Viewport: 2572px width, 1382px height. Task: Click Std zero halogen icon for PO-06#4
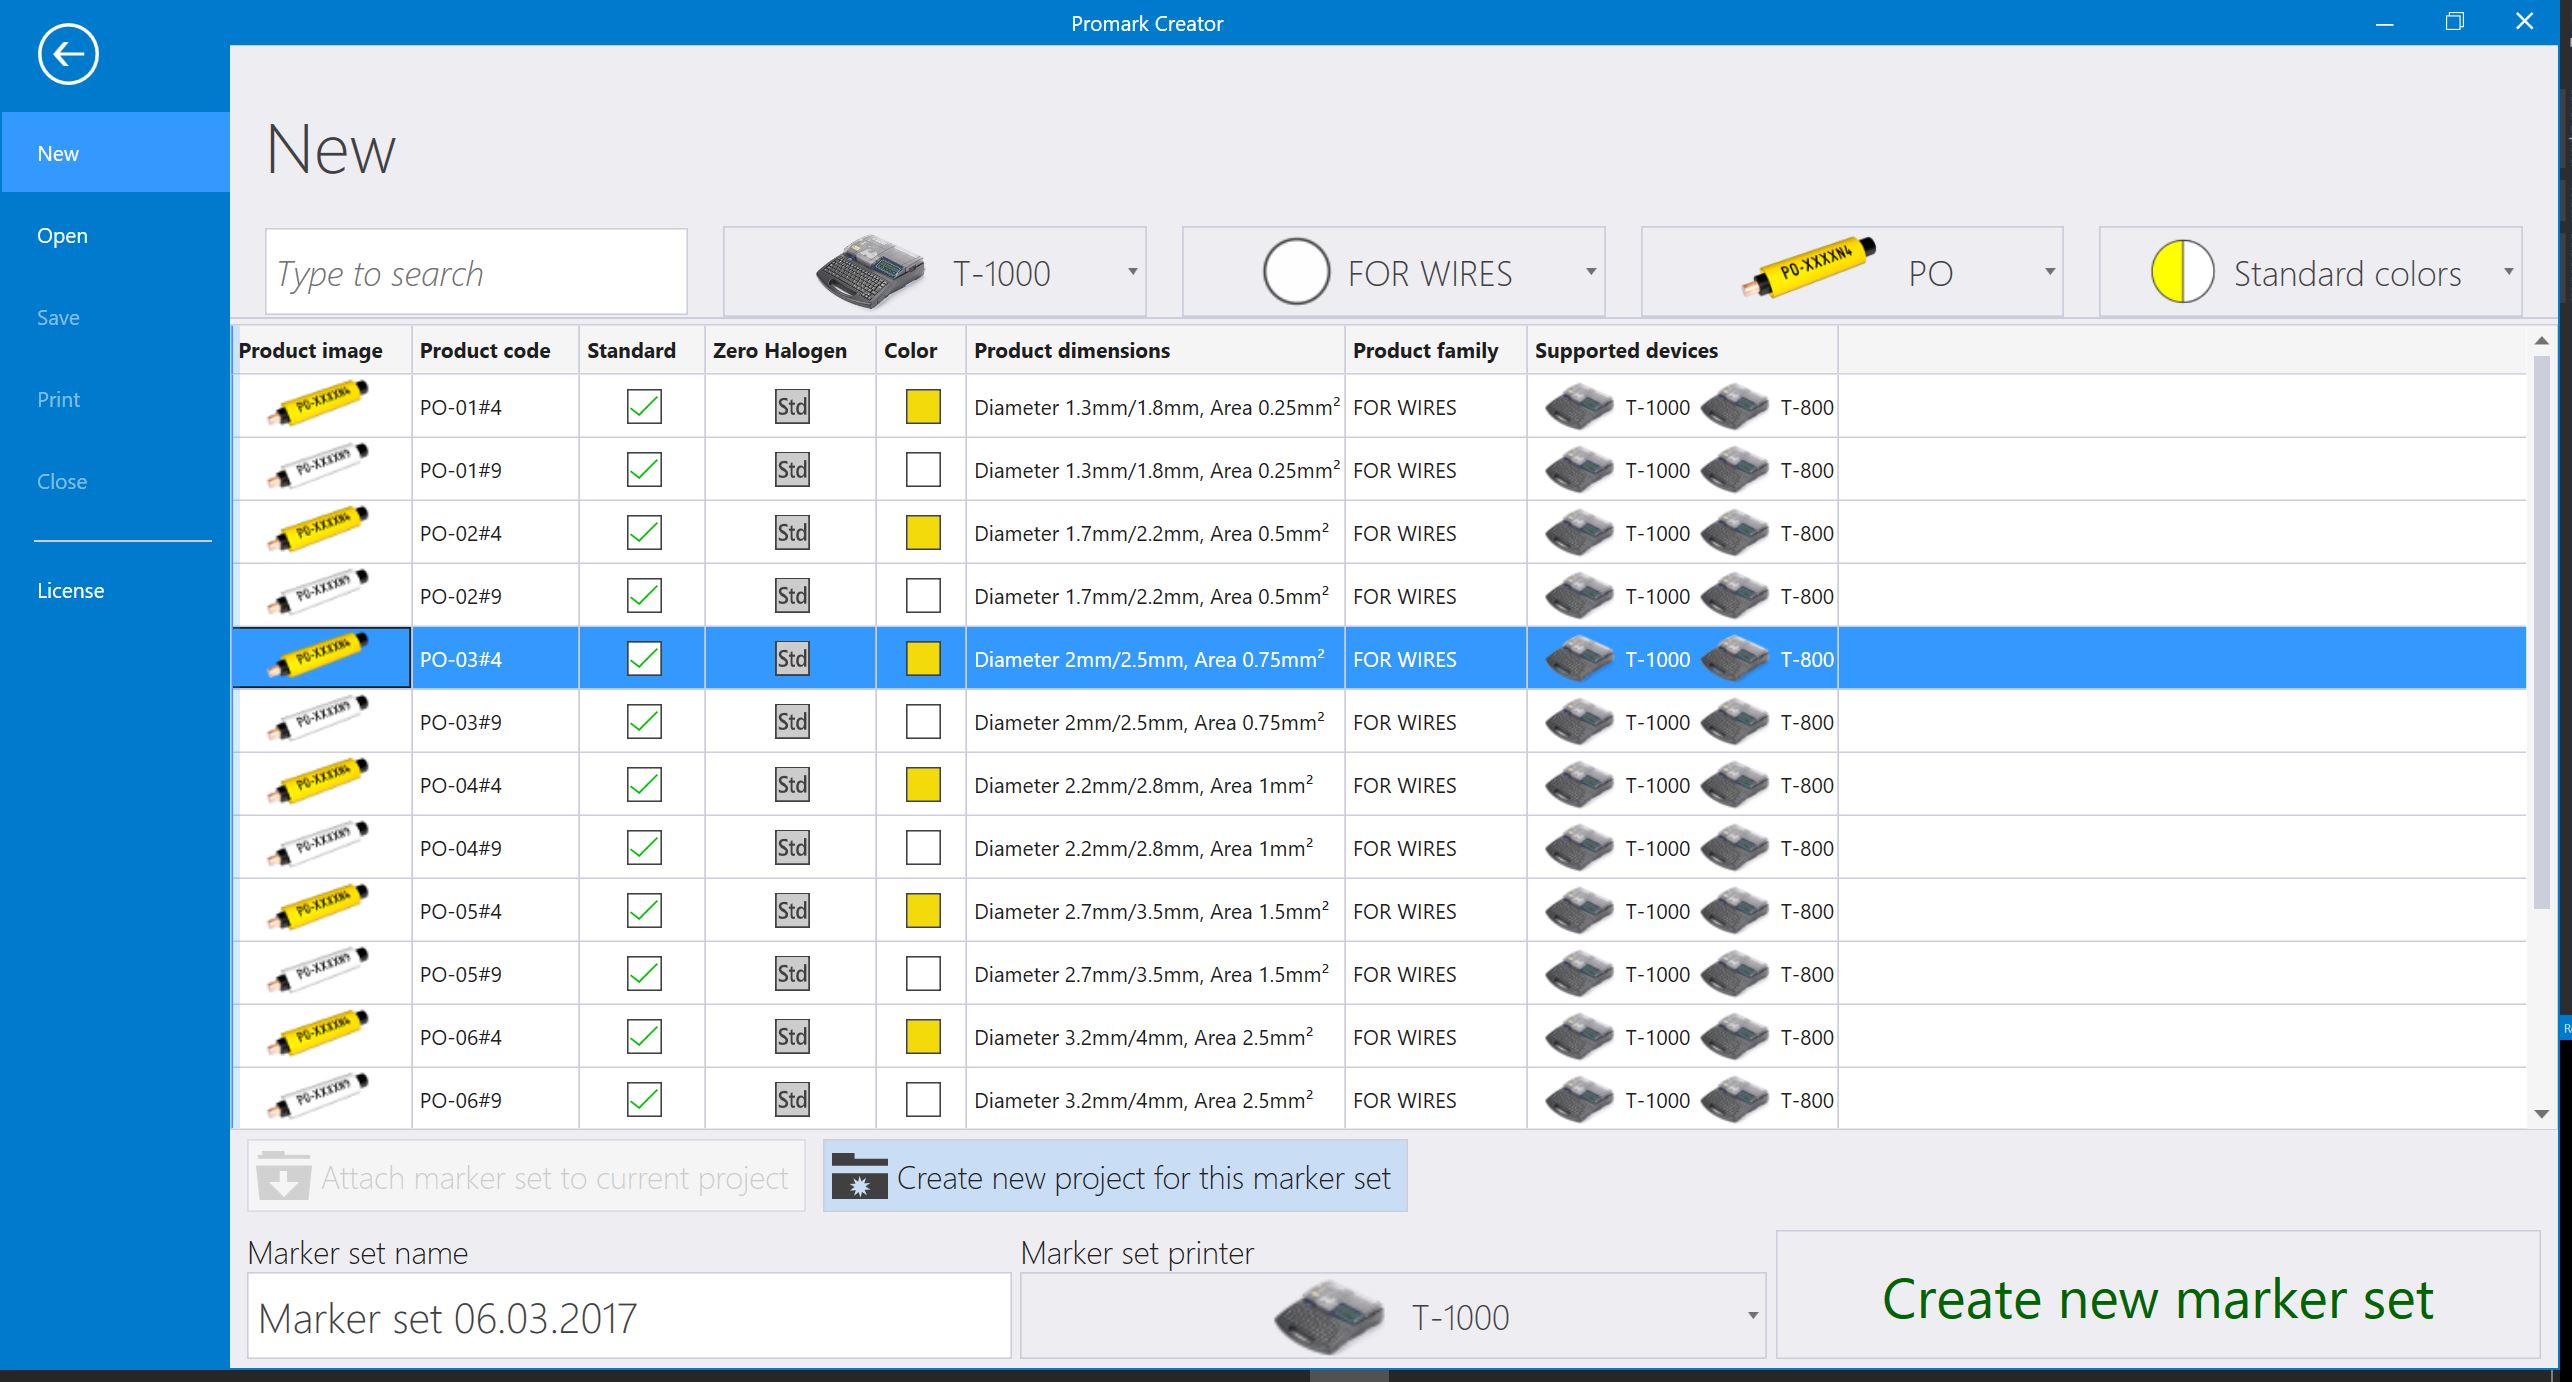tap(792, 1037)
